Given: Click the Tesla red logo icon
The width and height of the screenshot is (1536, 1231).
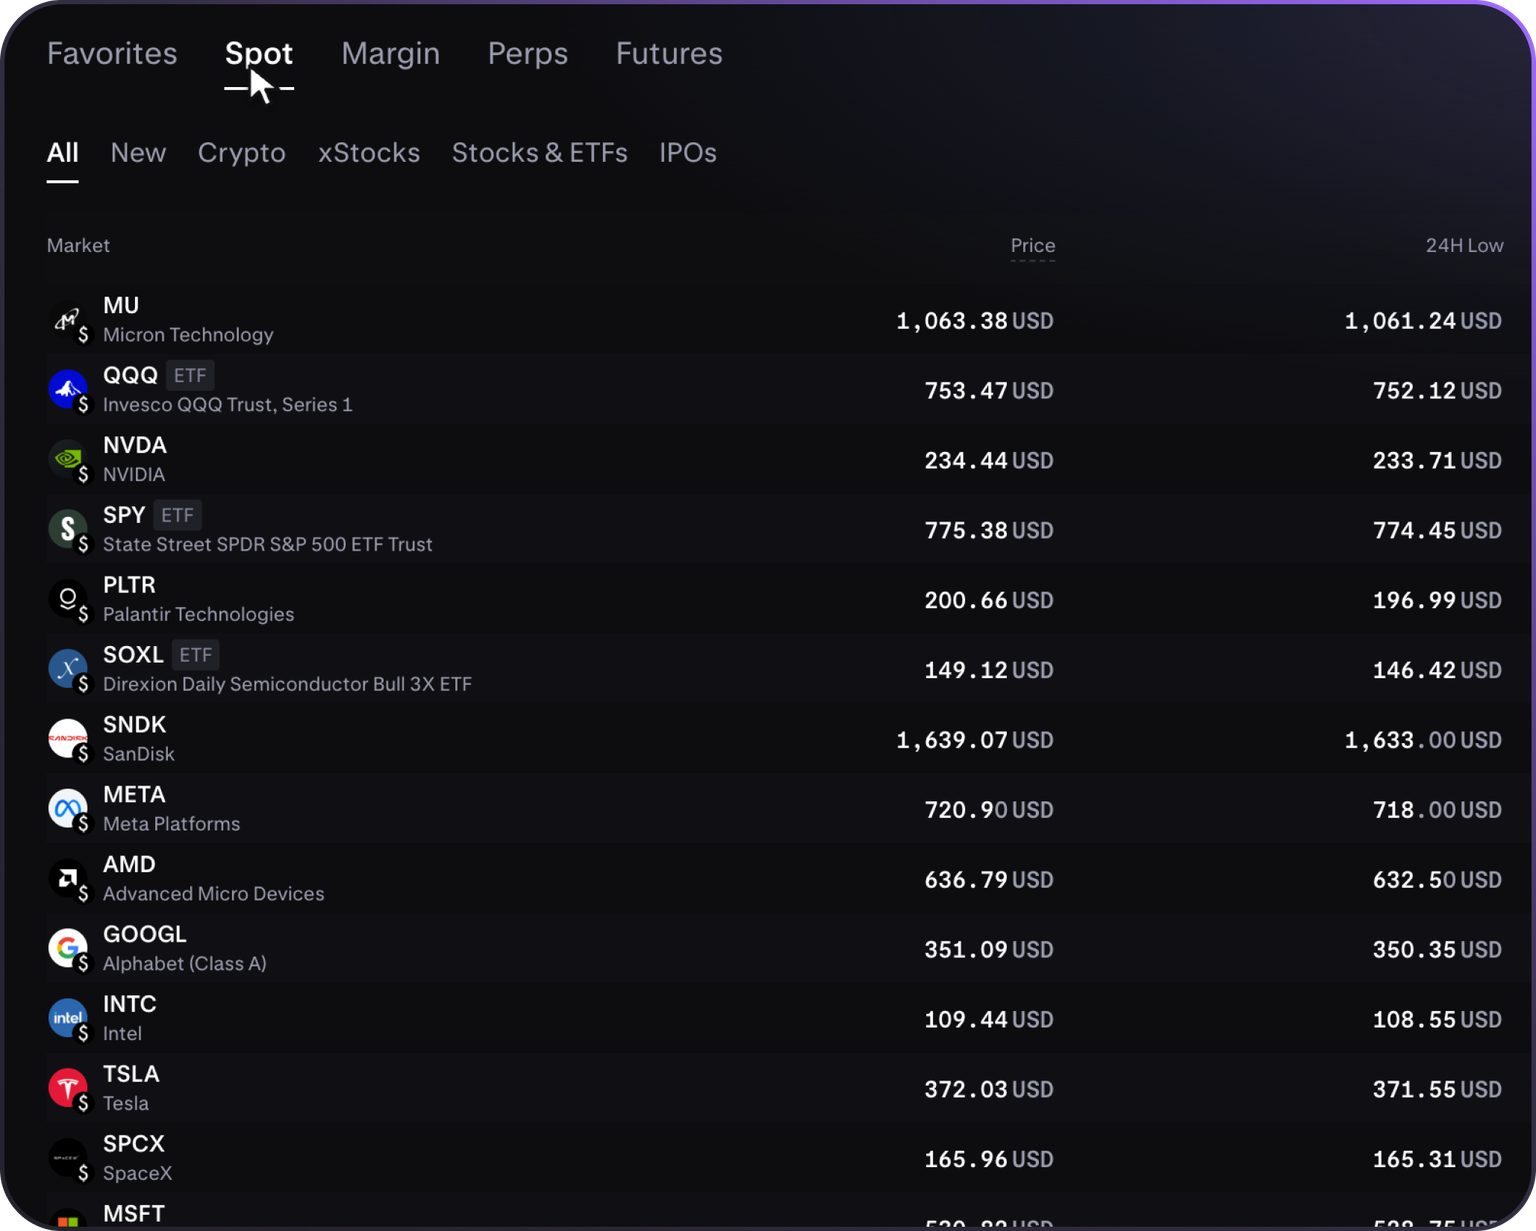Looking at the screenshot, I should point(67,1089).
